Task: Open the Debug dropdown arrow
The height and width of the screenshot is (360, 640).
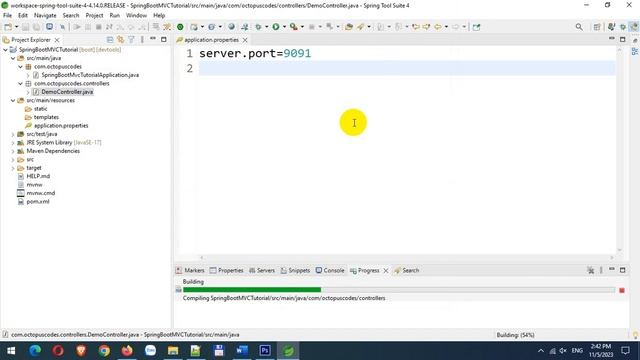Action: 267,27
